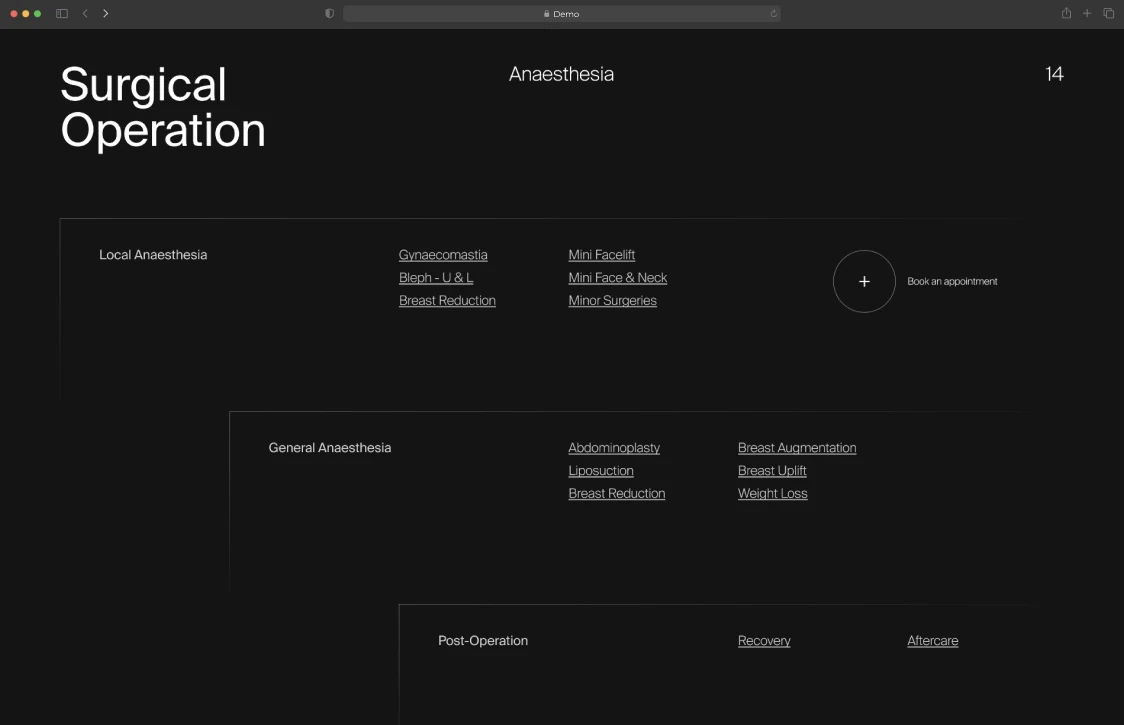1124x725 pixels.
Task: Open a new tab with plus icon
Action: point(1087,14)
